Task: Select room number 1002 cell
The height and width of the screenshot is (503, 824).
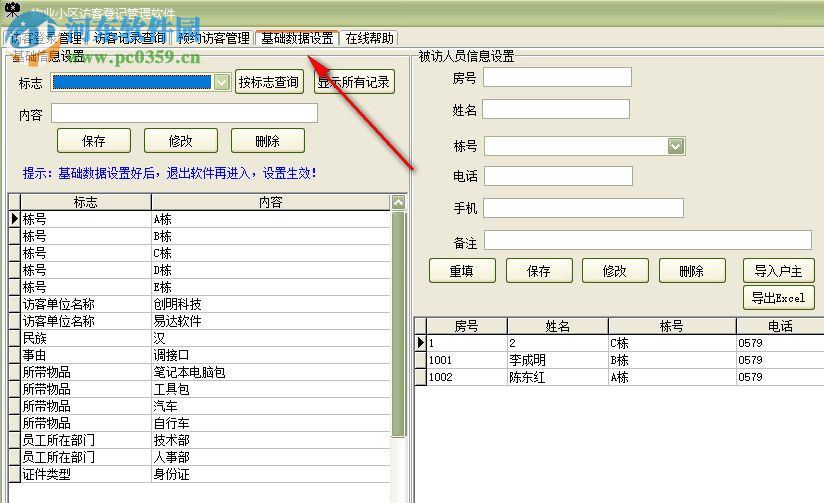Action: (467, 377)
